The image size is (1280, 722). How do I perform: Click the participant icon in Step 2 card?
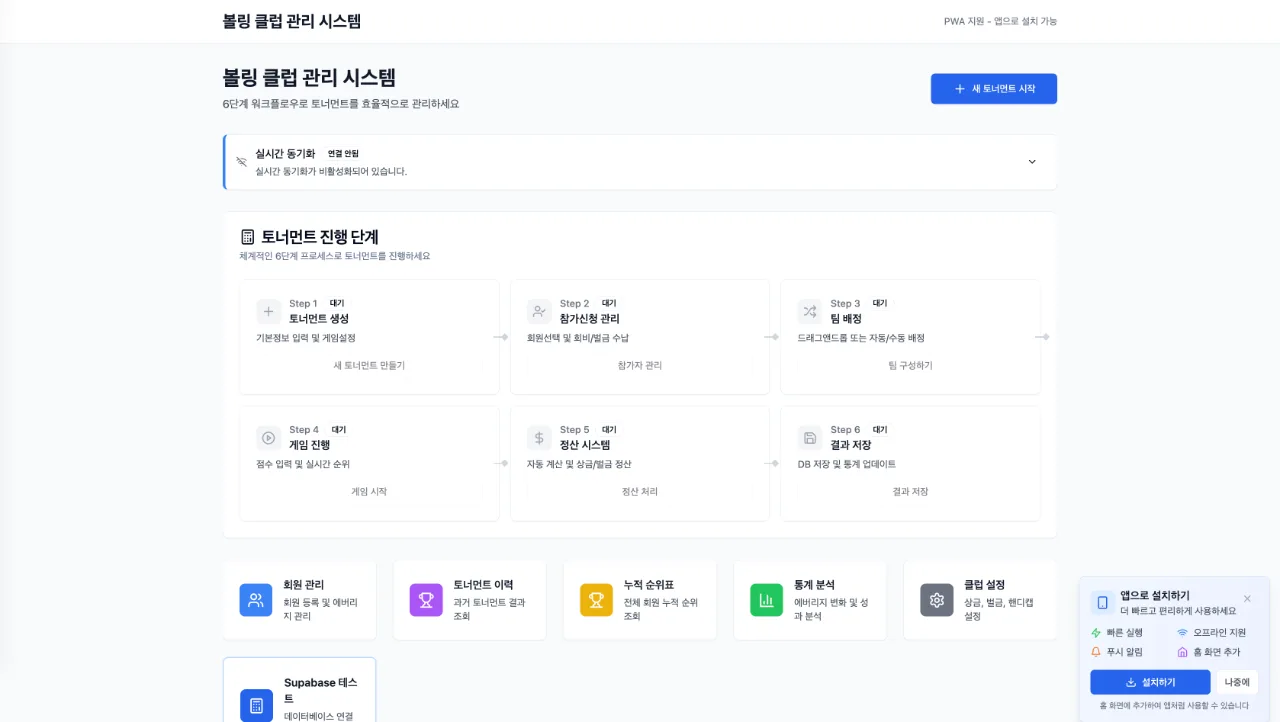pyautogui.click(x=539, y=311)
